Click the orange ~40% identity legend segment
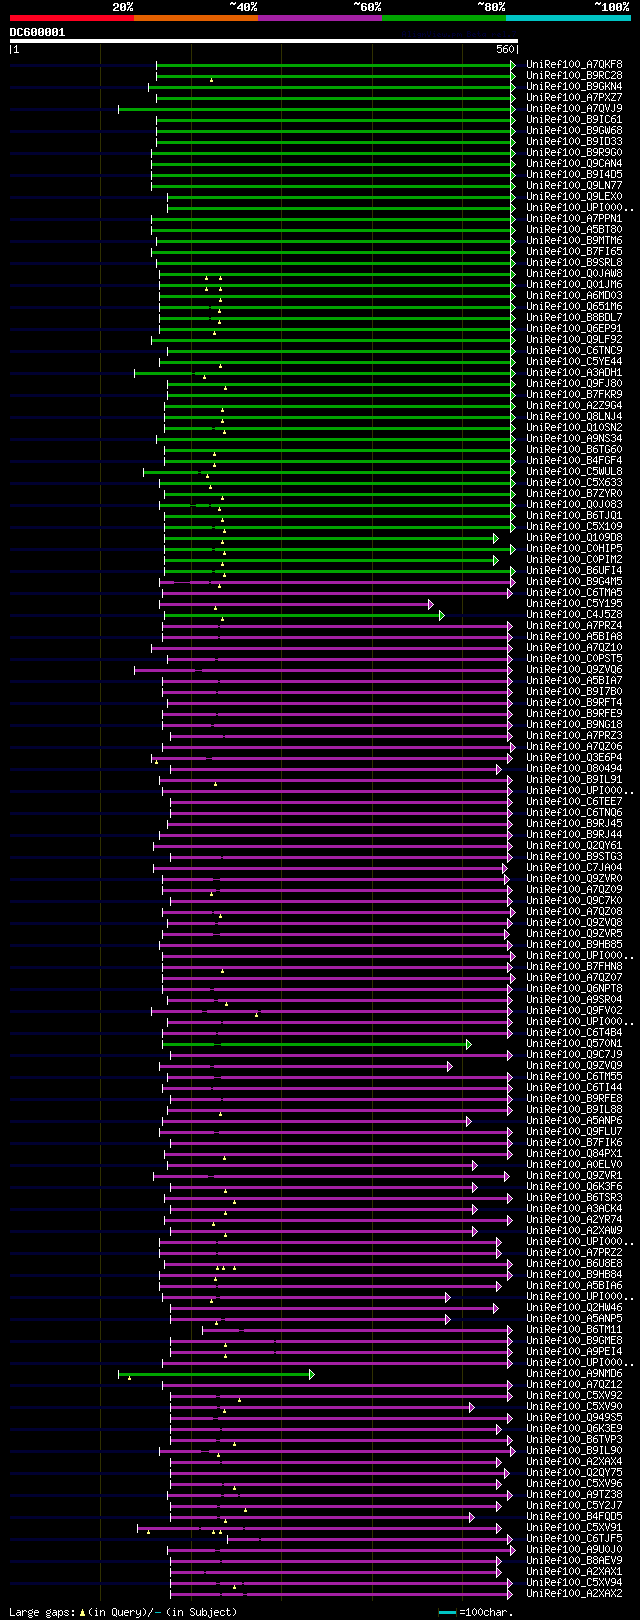640x1620 pixels. (195, 18)
